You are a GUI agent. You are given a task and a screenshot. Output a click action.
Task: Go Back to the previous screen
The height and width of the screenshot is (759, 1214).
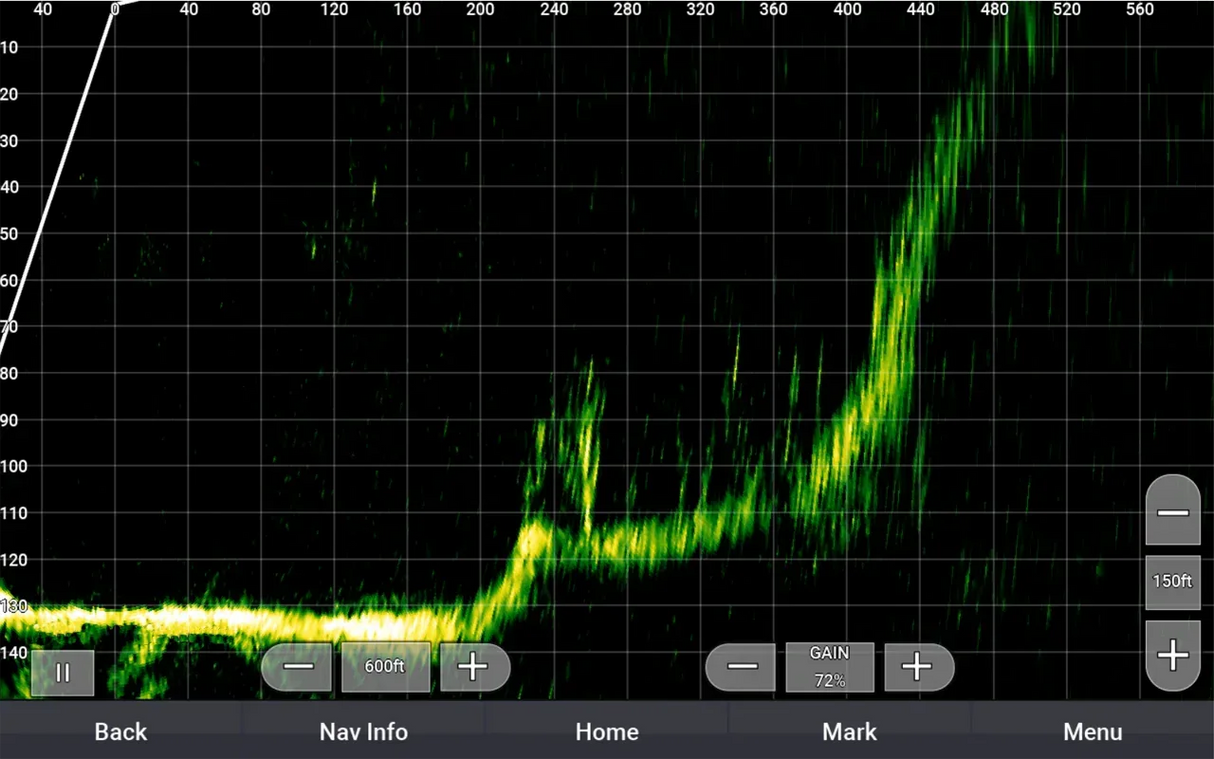[x=119, y=732]
